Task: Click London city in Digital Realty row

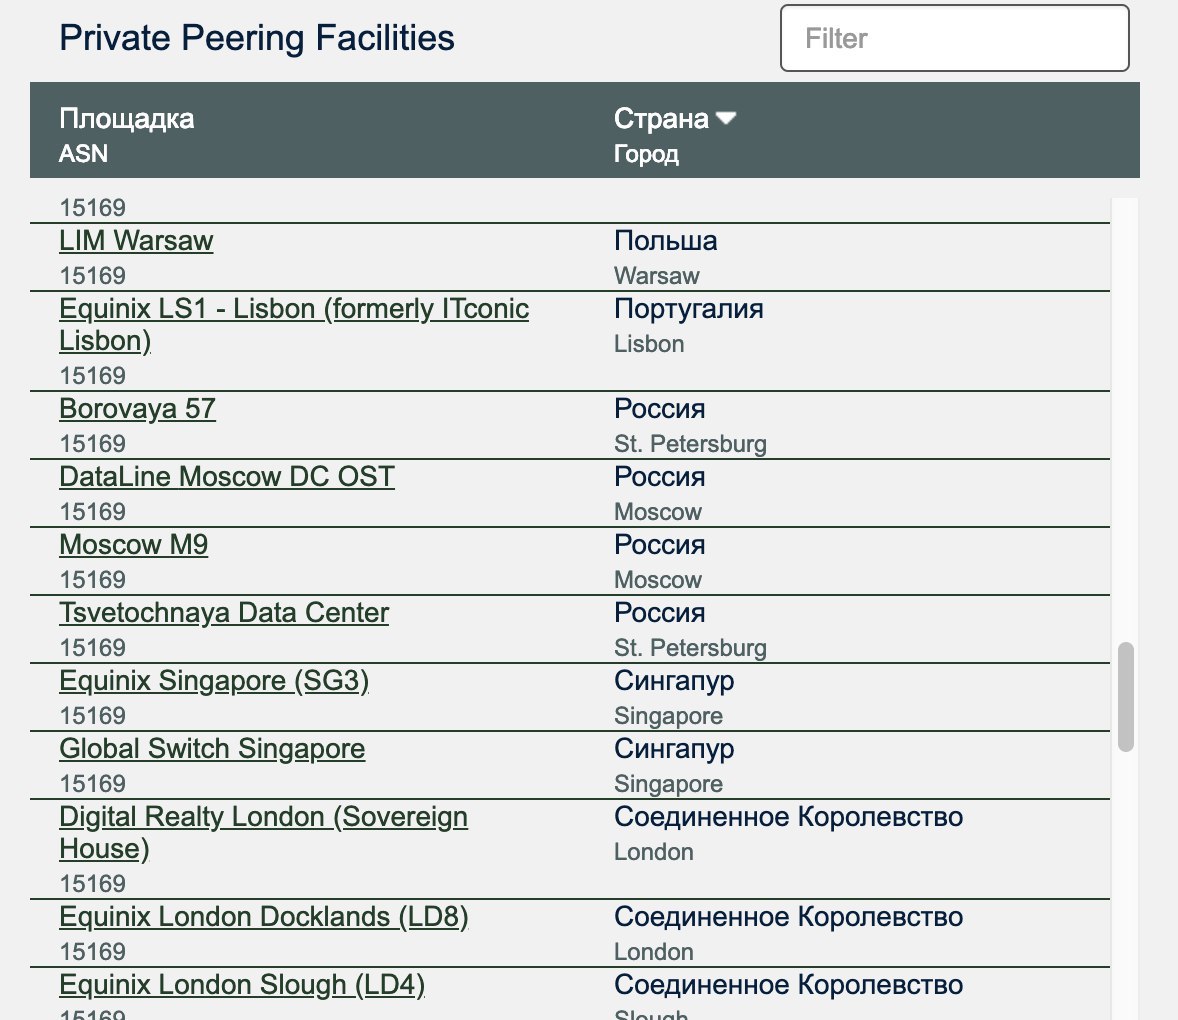Action: 654,852
